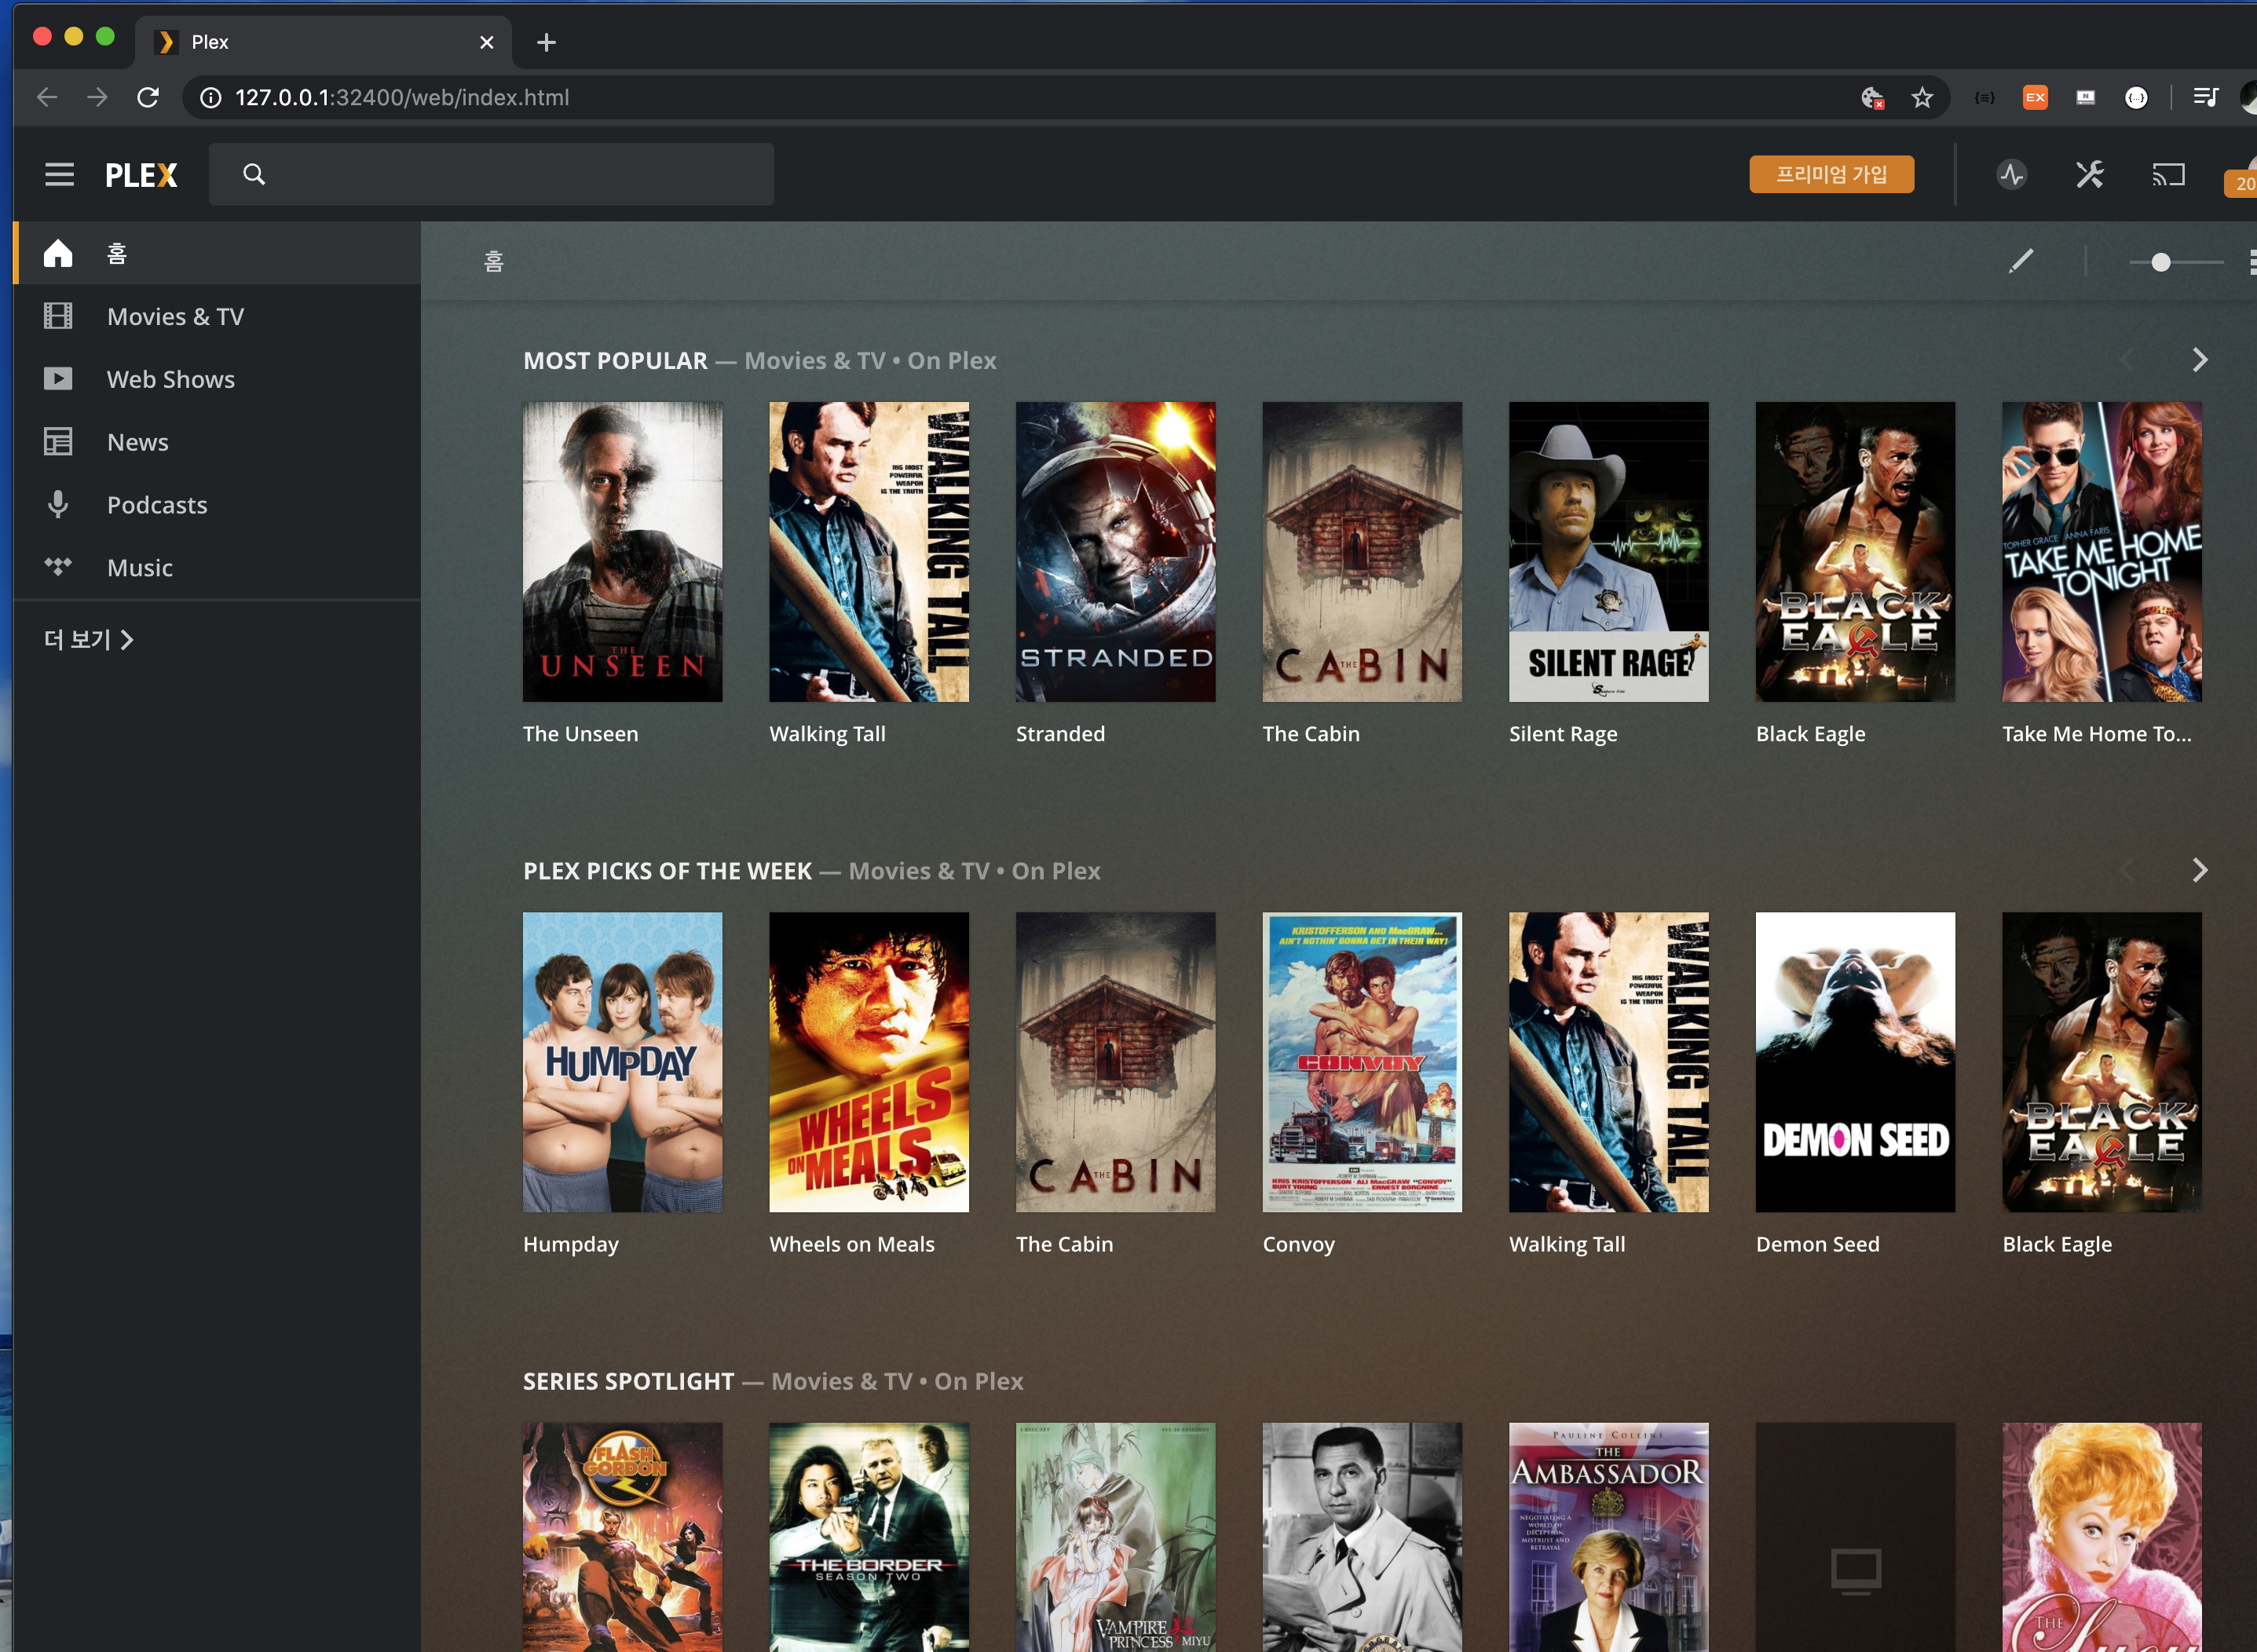Image resolution: width=2257 pixels, height=1652 pixels.
Task: Click the browser back arrow
Action: click(47, 97)
